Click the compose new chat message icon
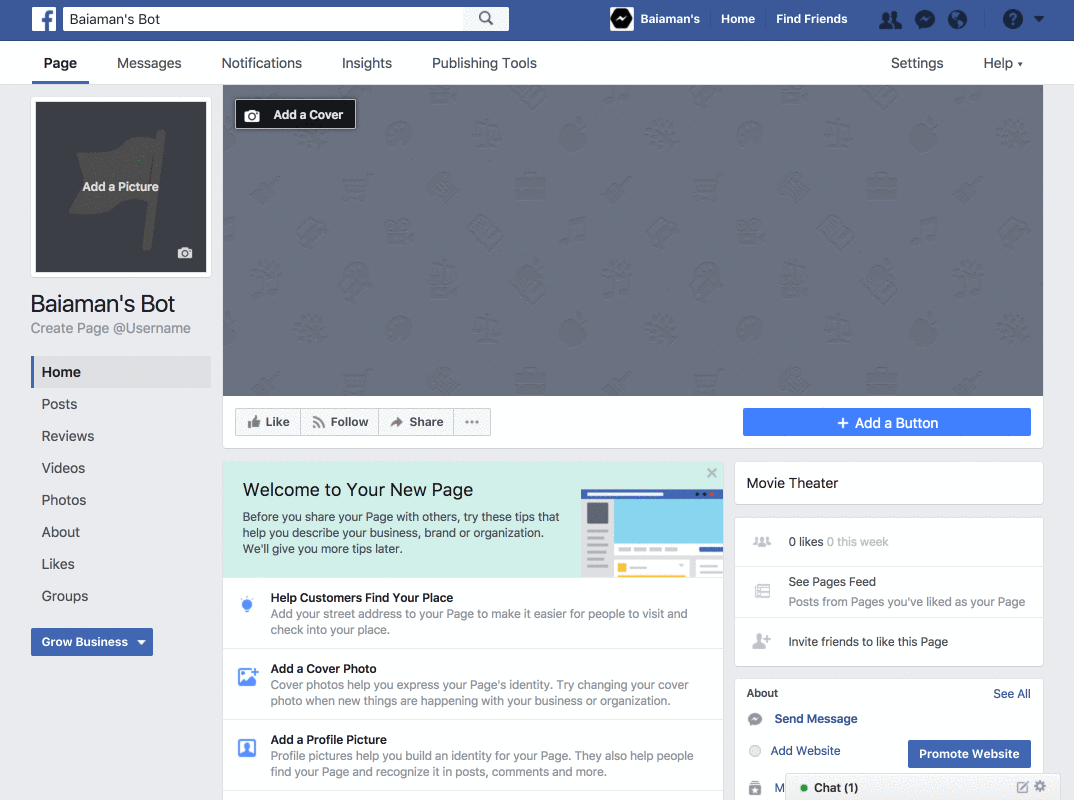 [1022, 787]
